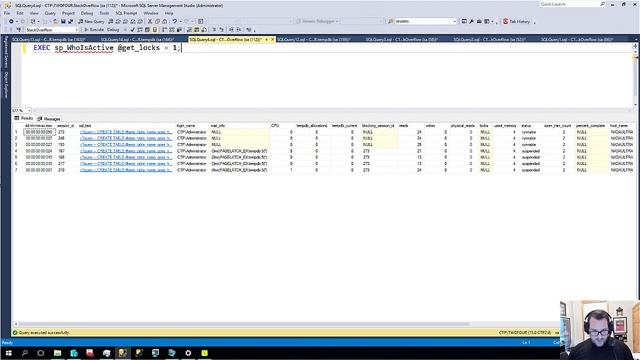Open the Help menu
Image resolution: width=640 pixels, height=360 pixels.
169,13
